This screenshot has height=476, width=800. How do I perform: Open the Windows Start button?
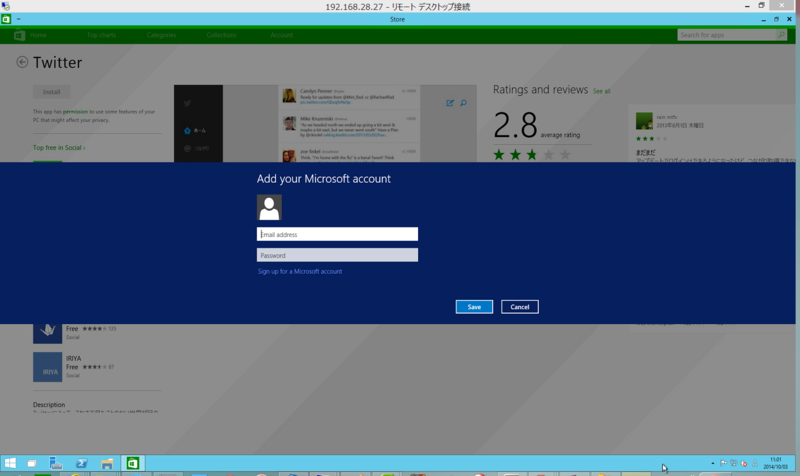[10, 463]
